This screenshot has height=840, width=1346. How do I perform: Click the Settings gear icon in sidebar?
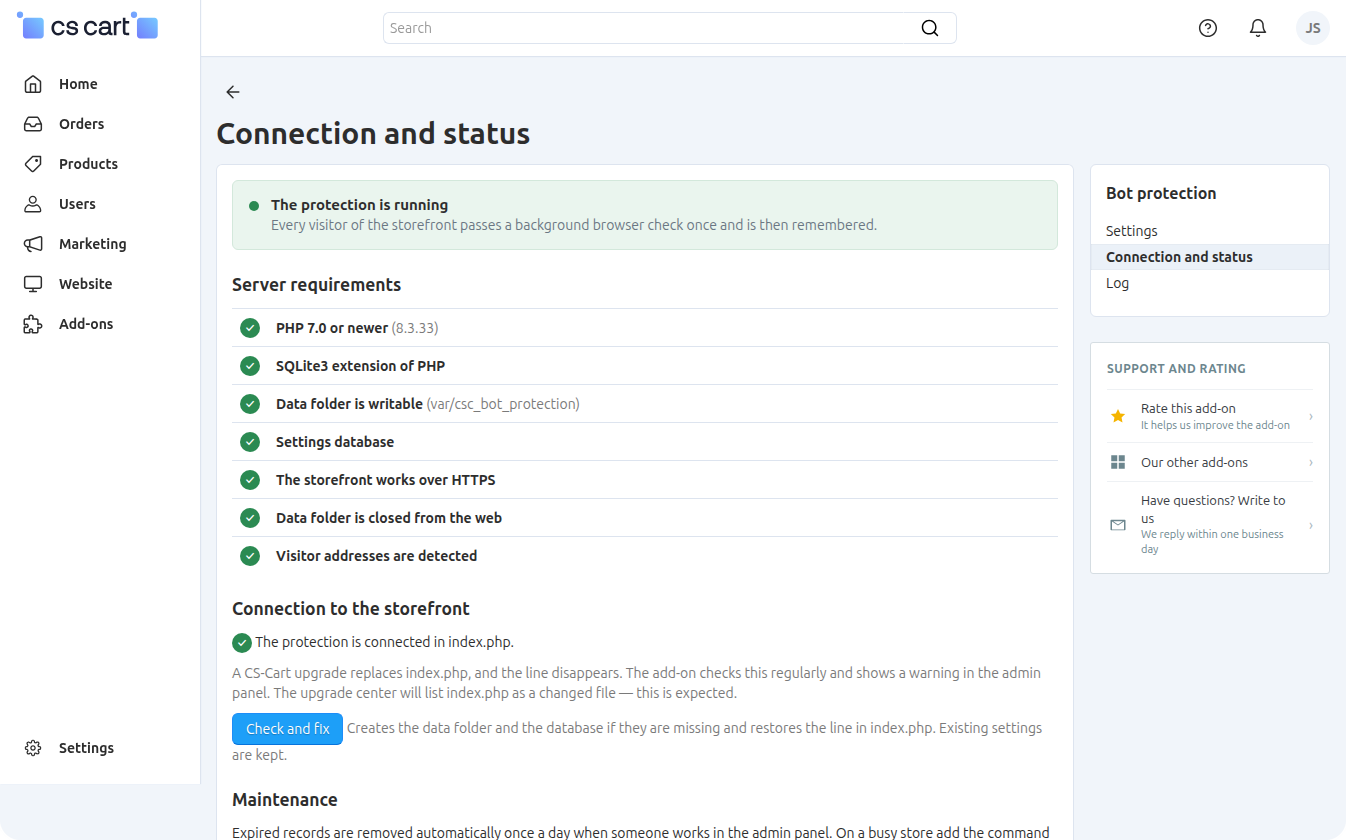33,748
